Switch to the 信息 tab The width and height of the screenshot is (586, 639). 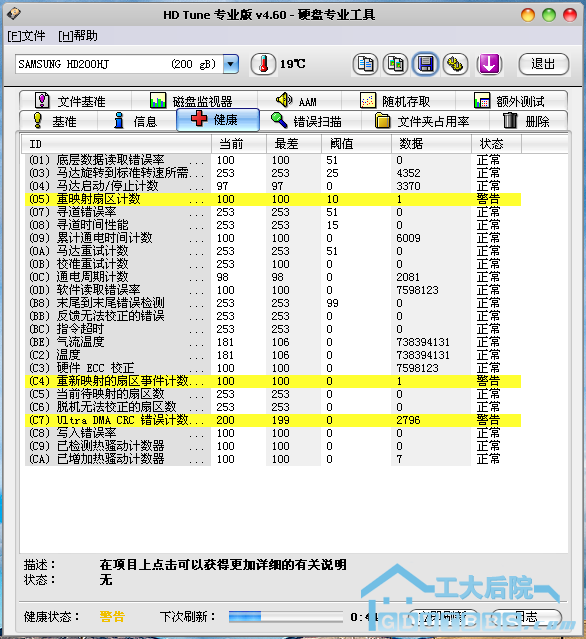(137, 121)
